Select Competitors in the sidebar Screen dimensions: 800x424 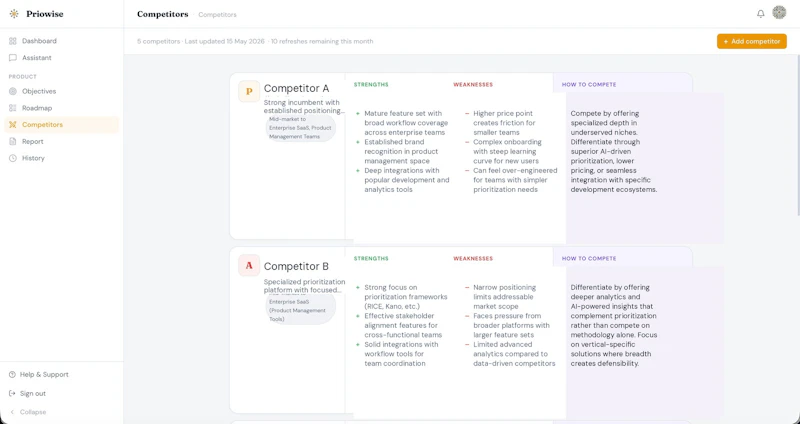(x=61, y=124)
